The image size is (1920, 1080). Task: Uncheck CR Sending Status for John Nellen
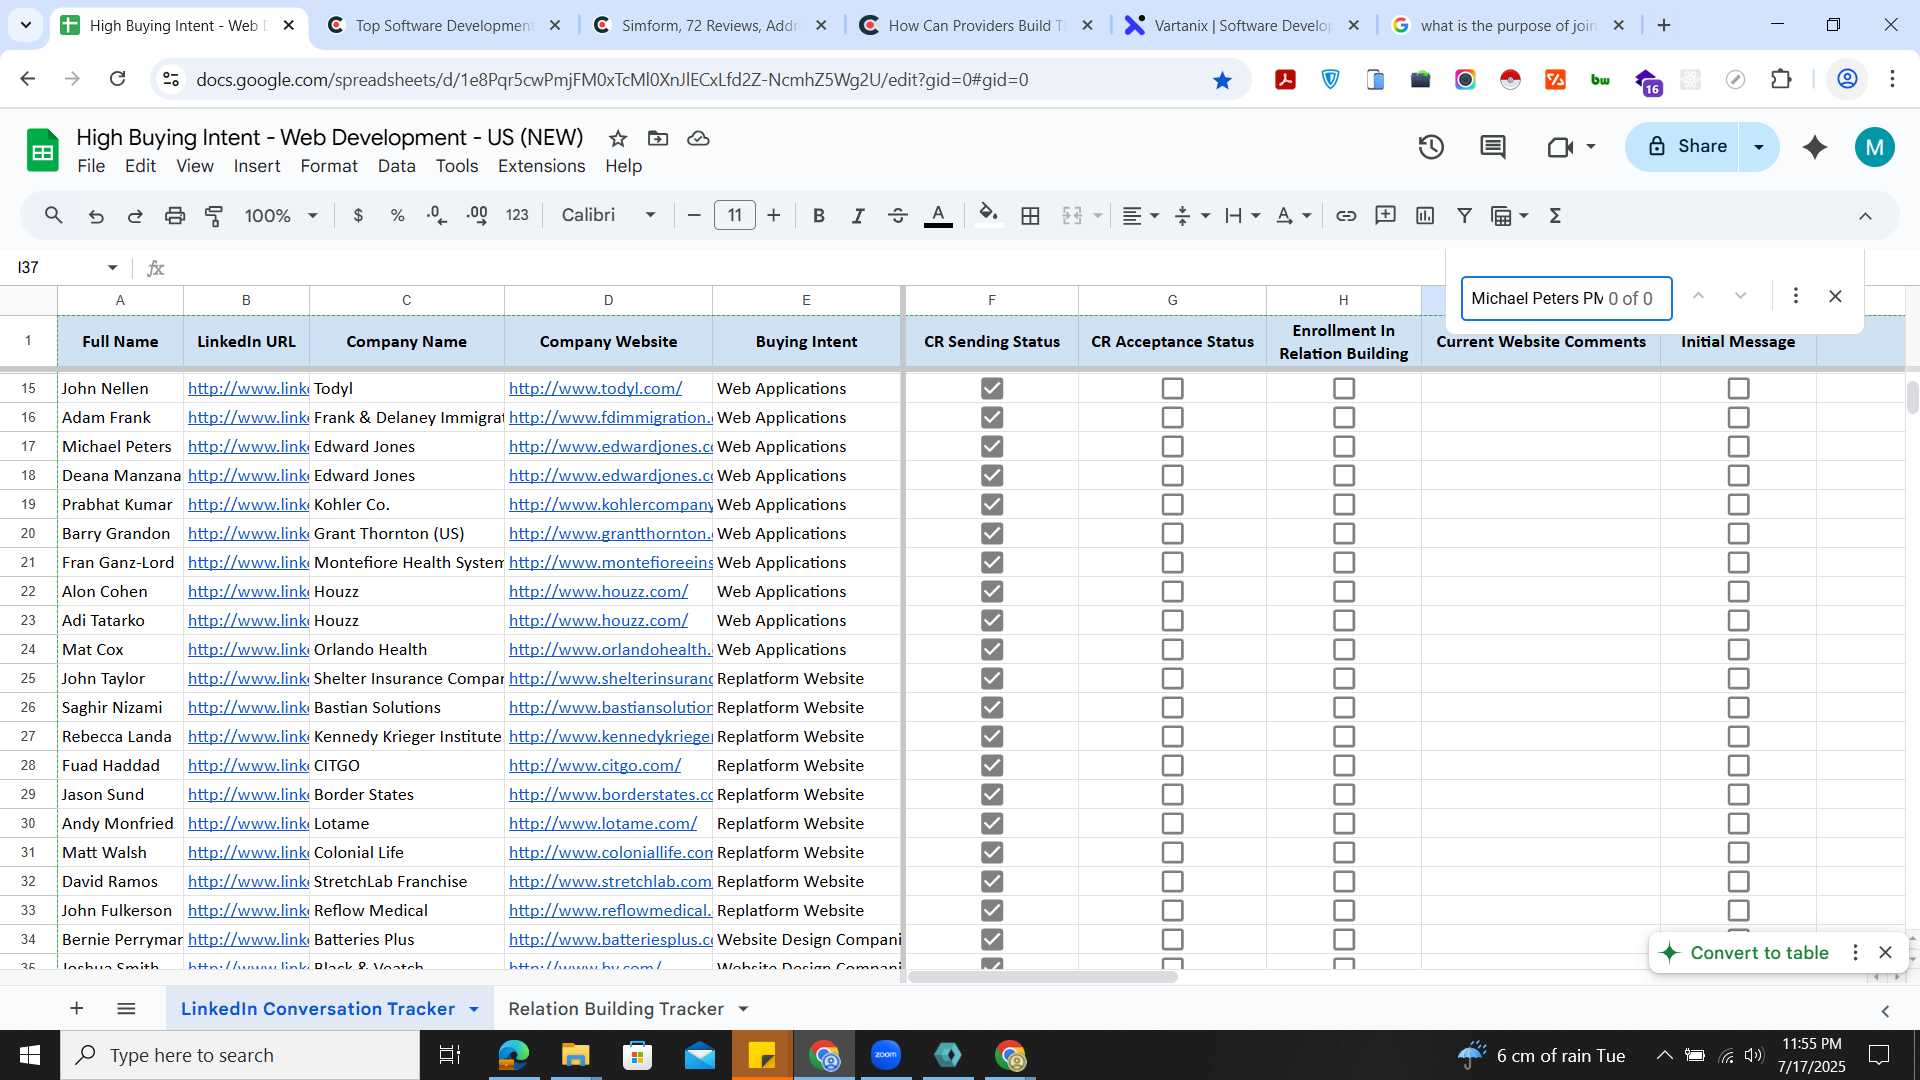pyautogui.click(x=992, y=388)
